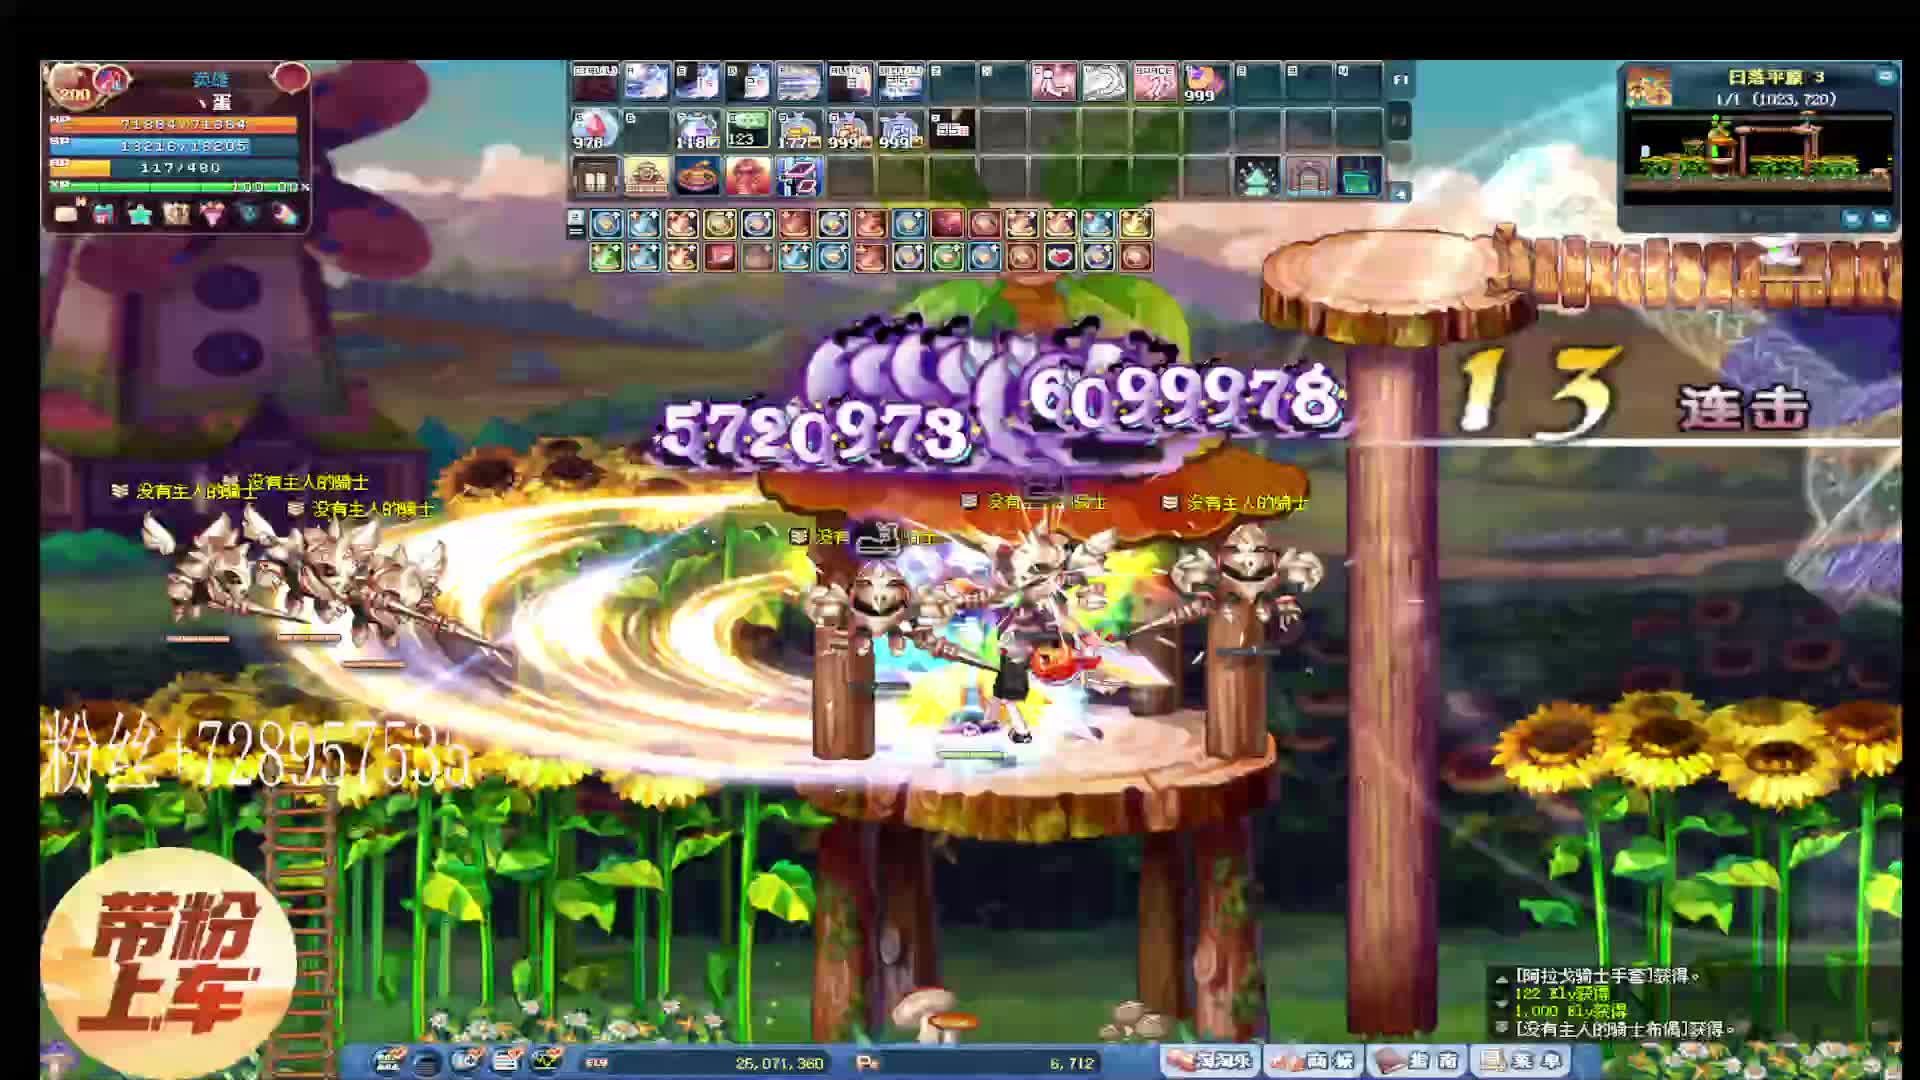Switch quickslot bar to F1 page
This screenshot has width=1920, height=1080.
coord(1400,80)
